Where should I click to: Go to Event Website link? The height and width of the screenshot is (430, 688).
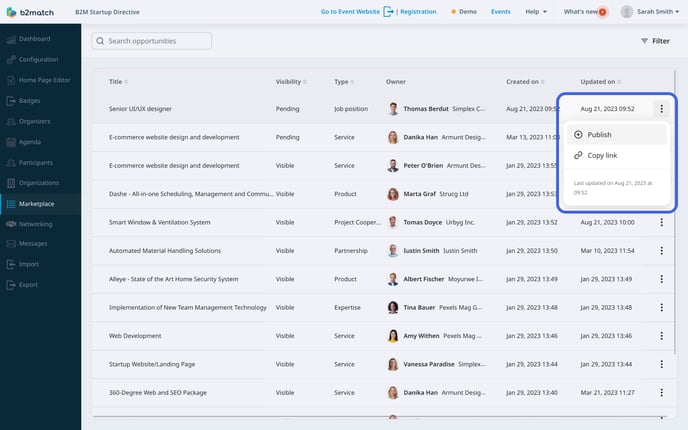[350, 12]
